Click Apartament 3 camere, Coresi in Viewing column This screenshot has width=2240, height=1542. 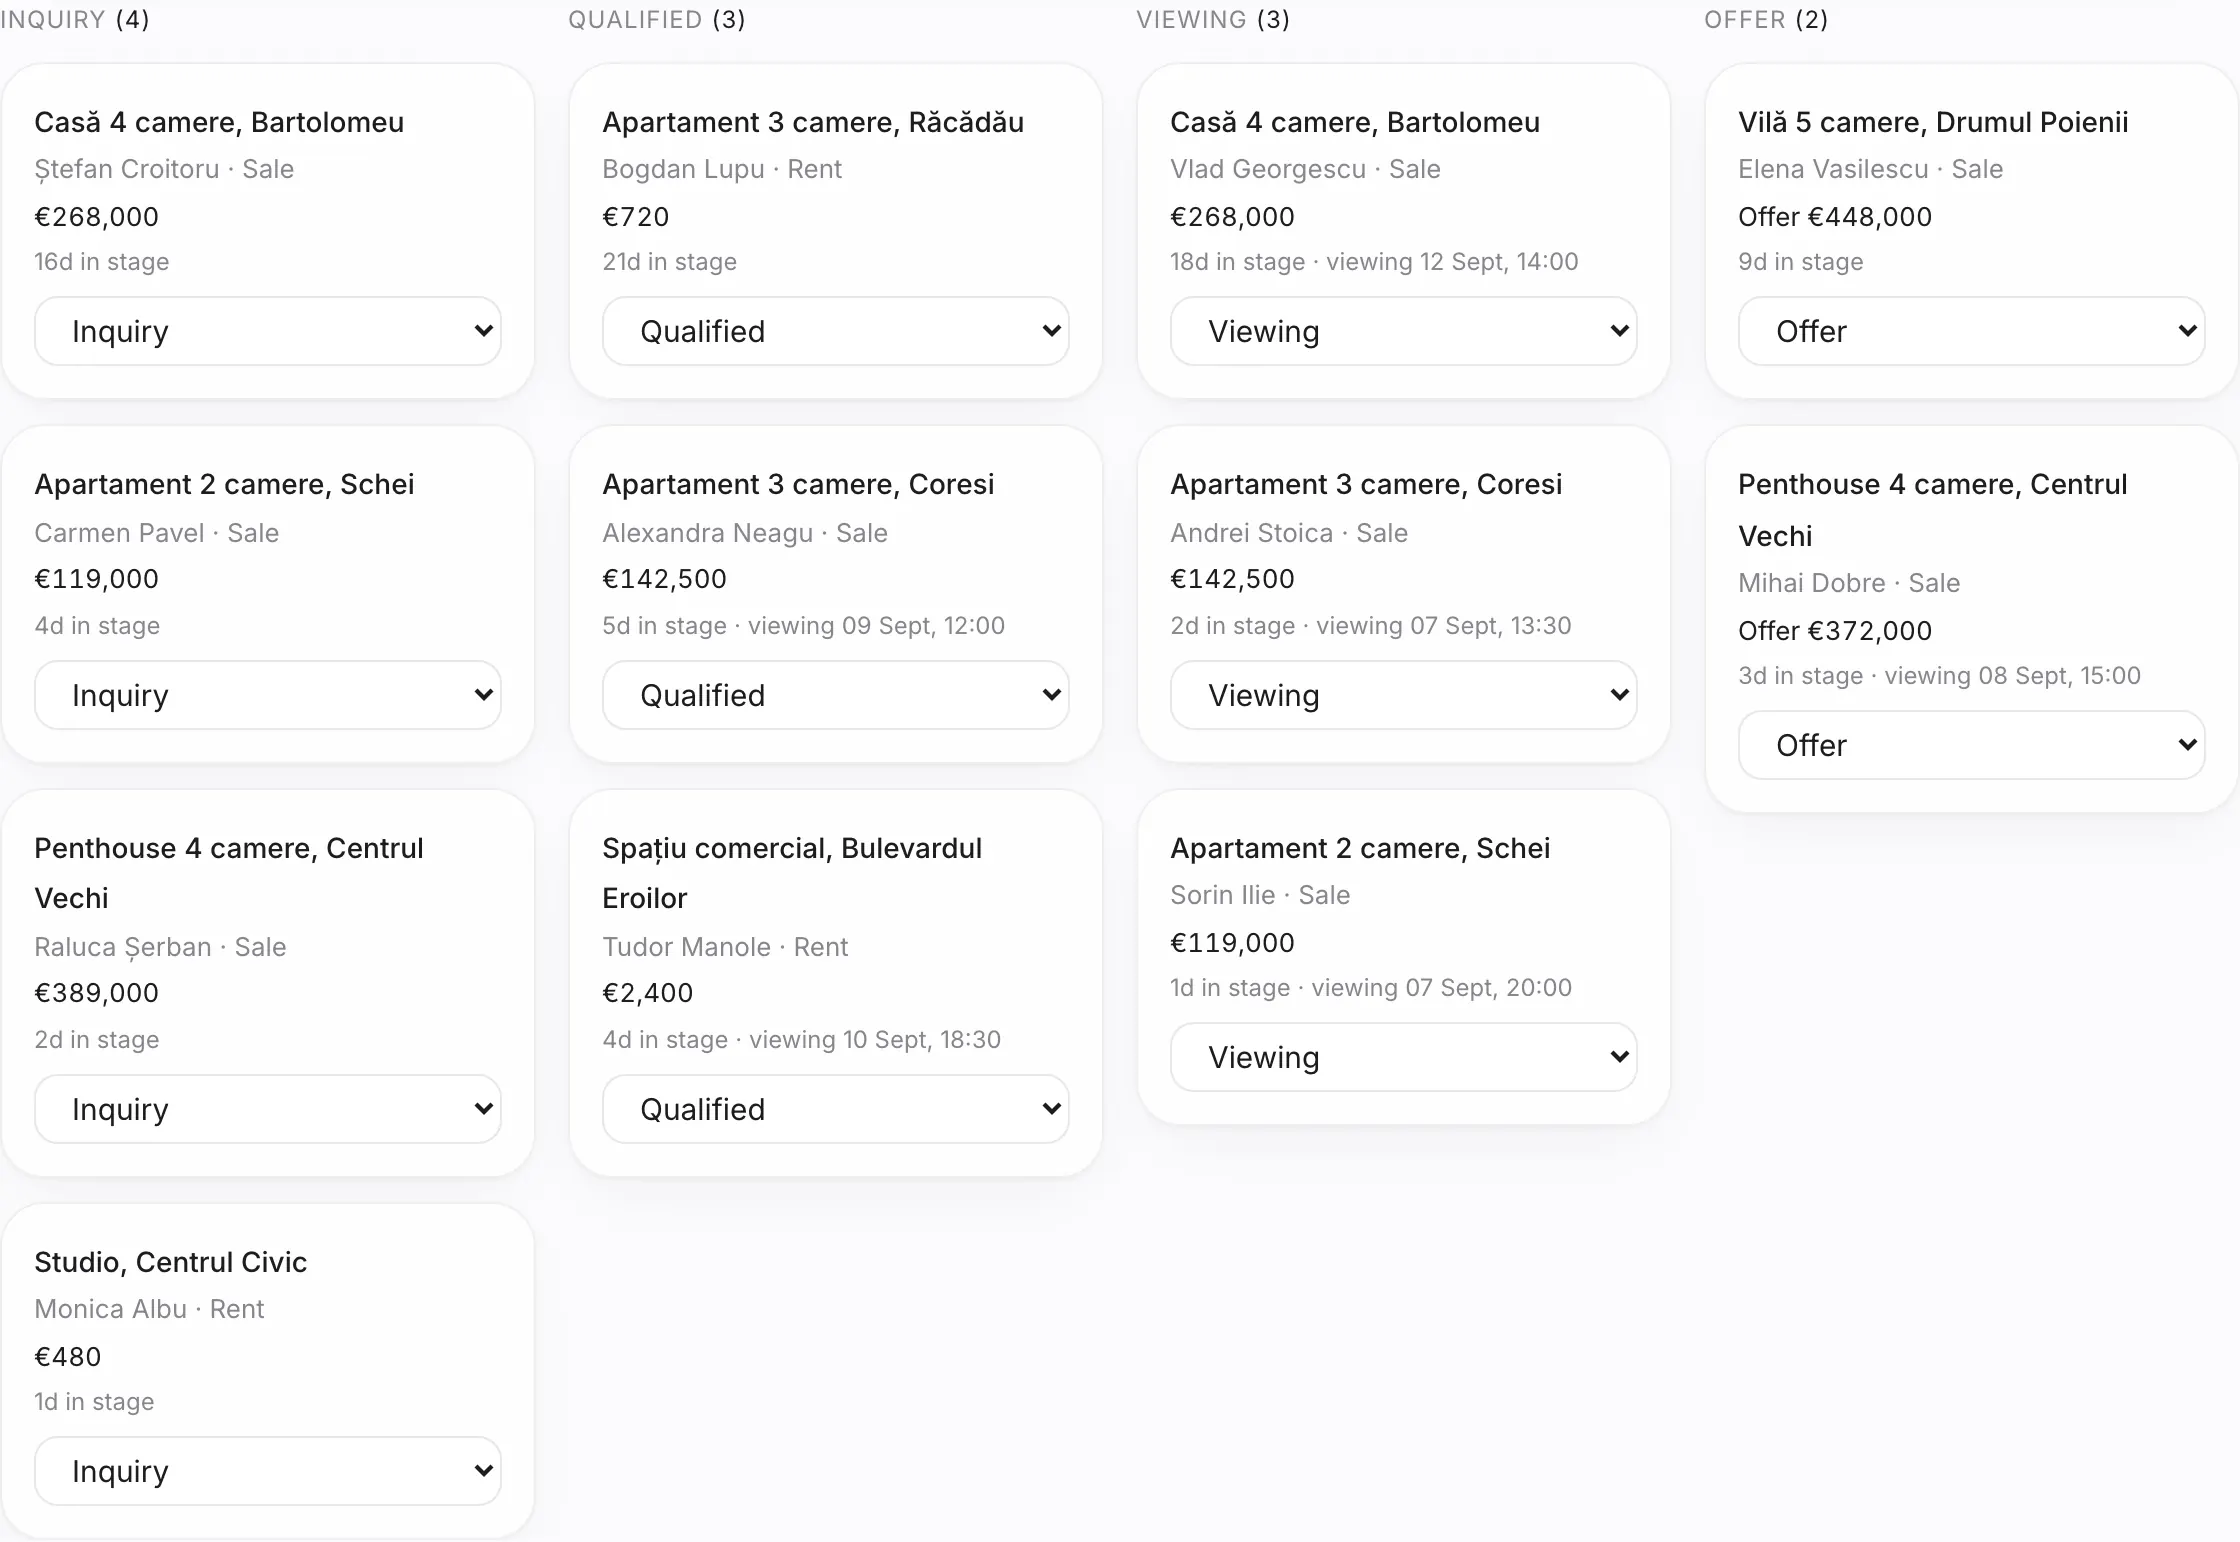(1366, 484)
